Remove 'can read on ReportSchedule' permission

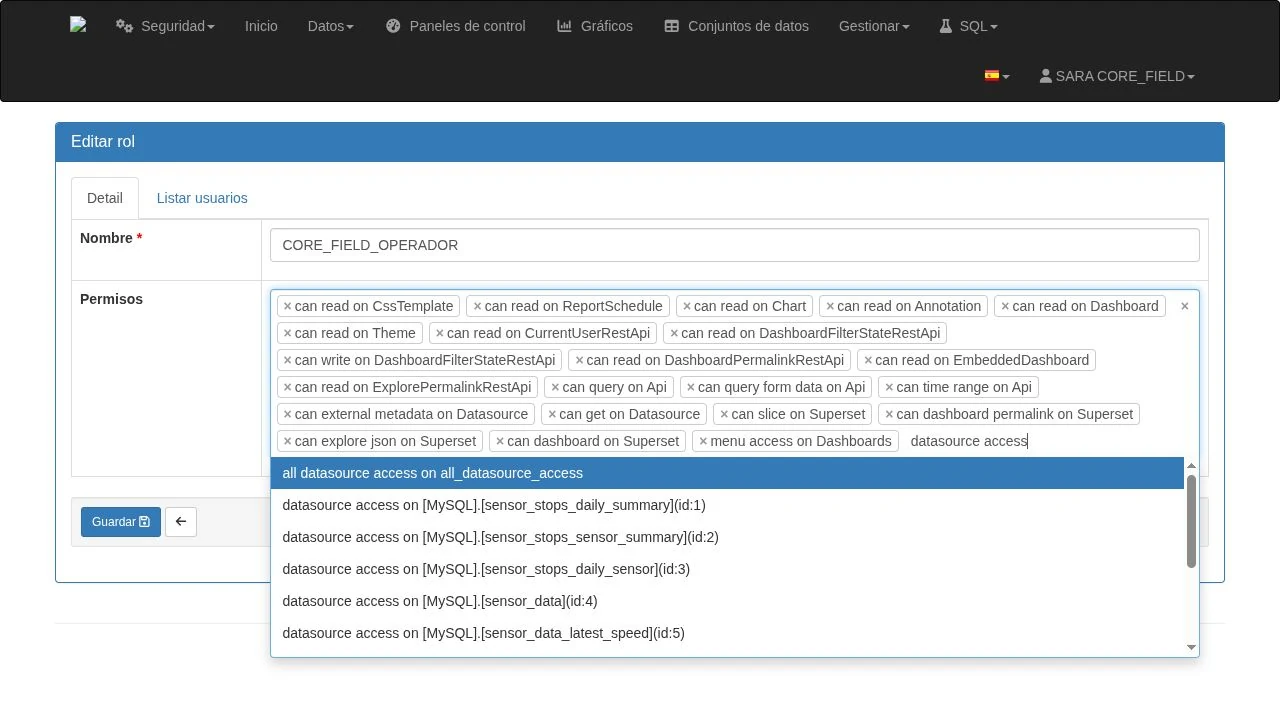(x=477, y=306)
